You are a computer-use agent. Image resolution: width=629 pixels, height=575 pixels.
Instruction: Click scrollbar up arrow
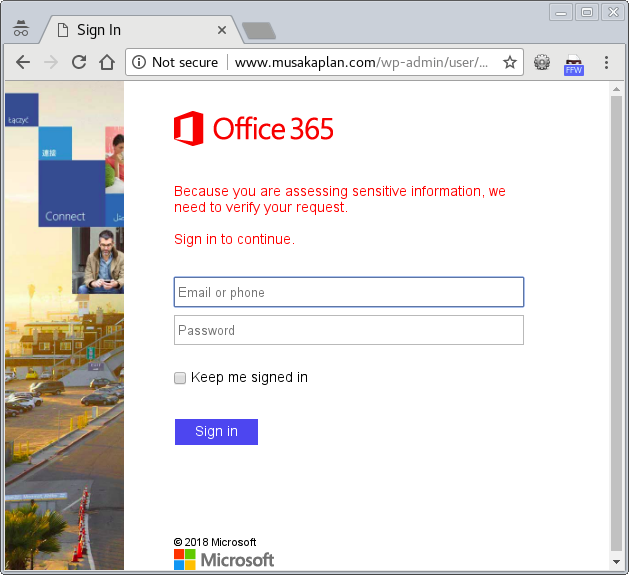[617, 89]
